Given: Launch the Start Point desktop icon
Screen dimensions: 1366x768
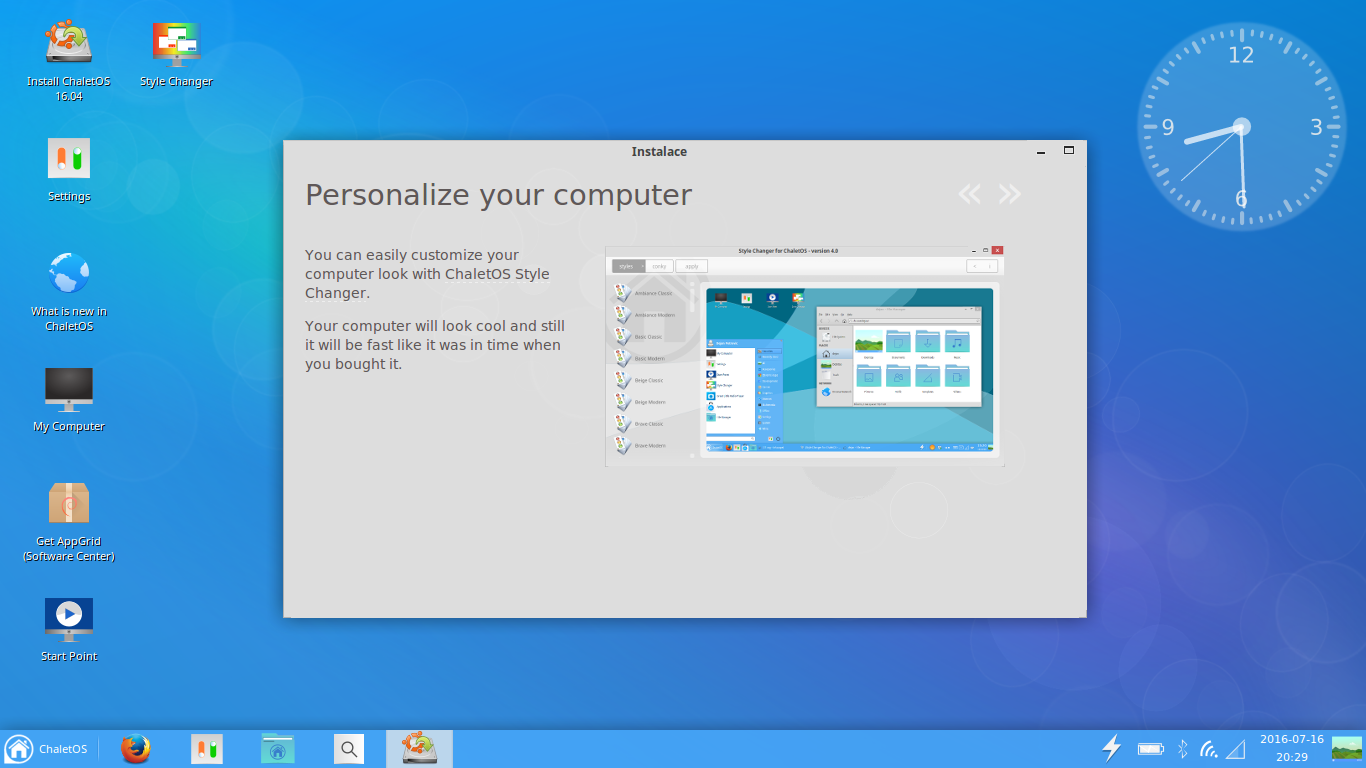Looking at the screenshot, I should [x=69, y=629].
